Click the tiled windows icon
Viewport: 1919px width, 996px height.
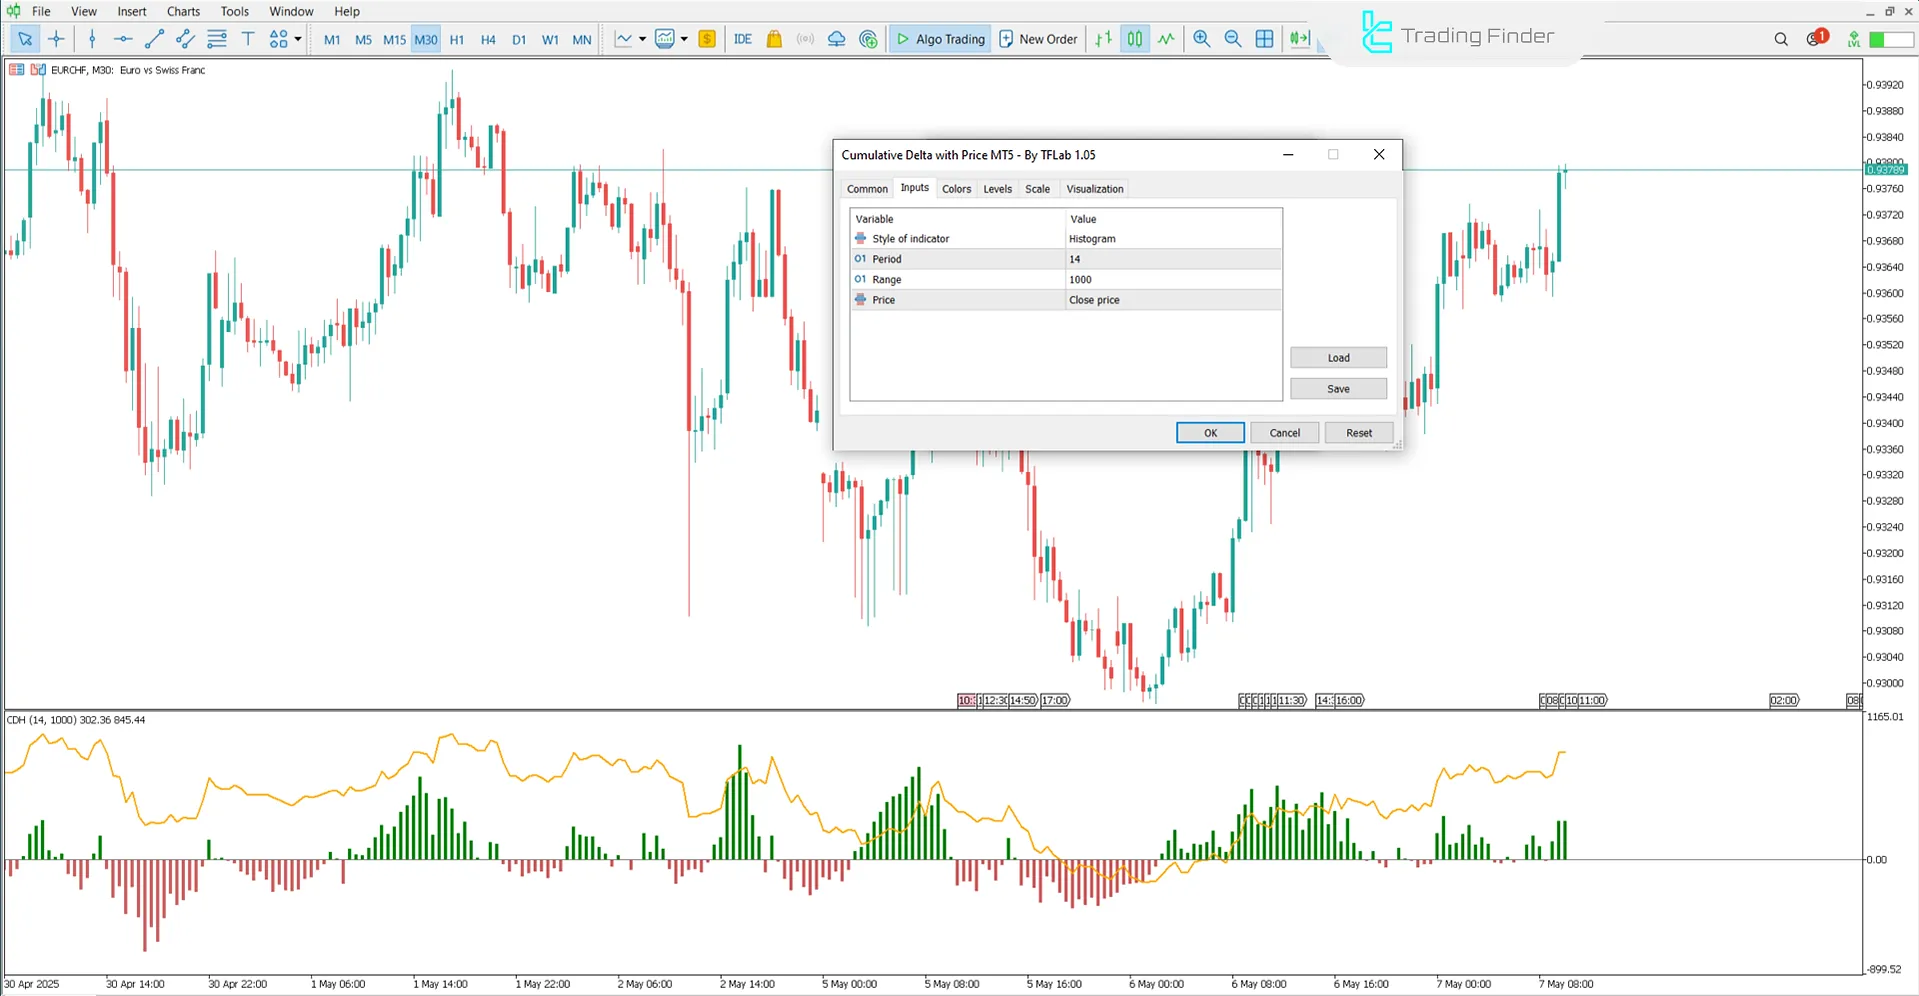pyautogui.click(x=1264, y=39)
